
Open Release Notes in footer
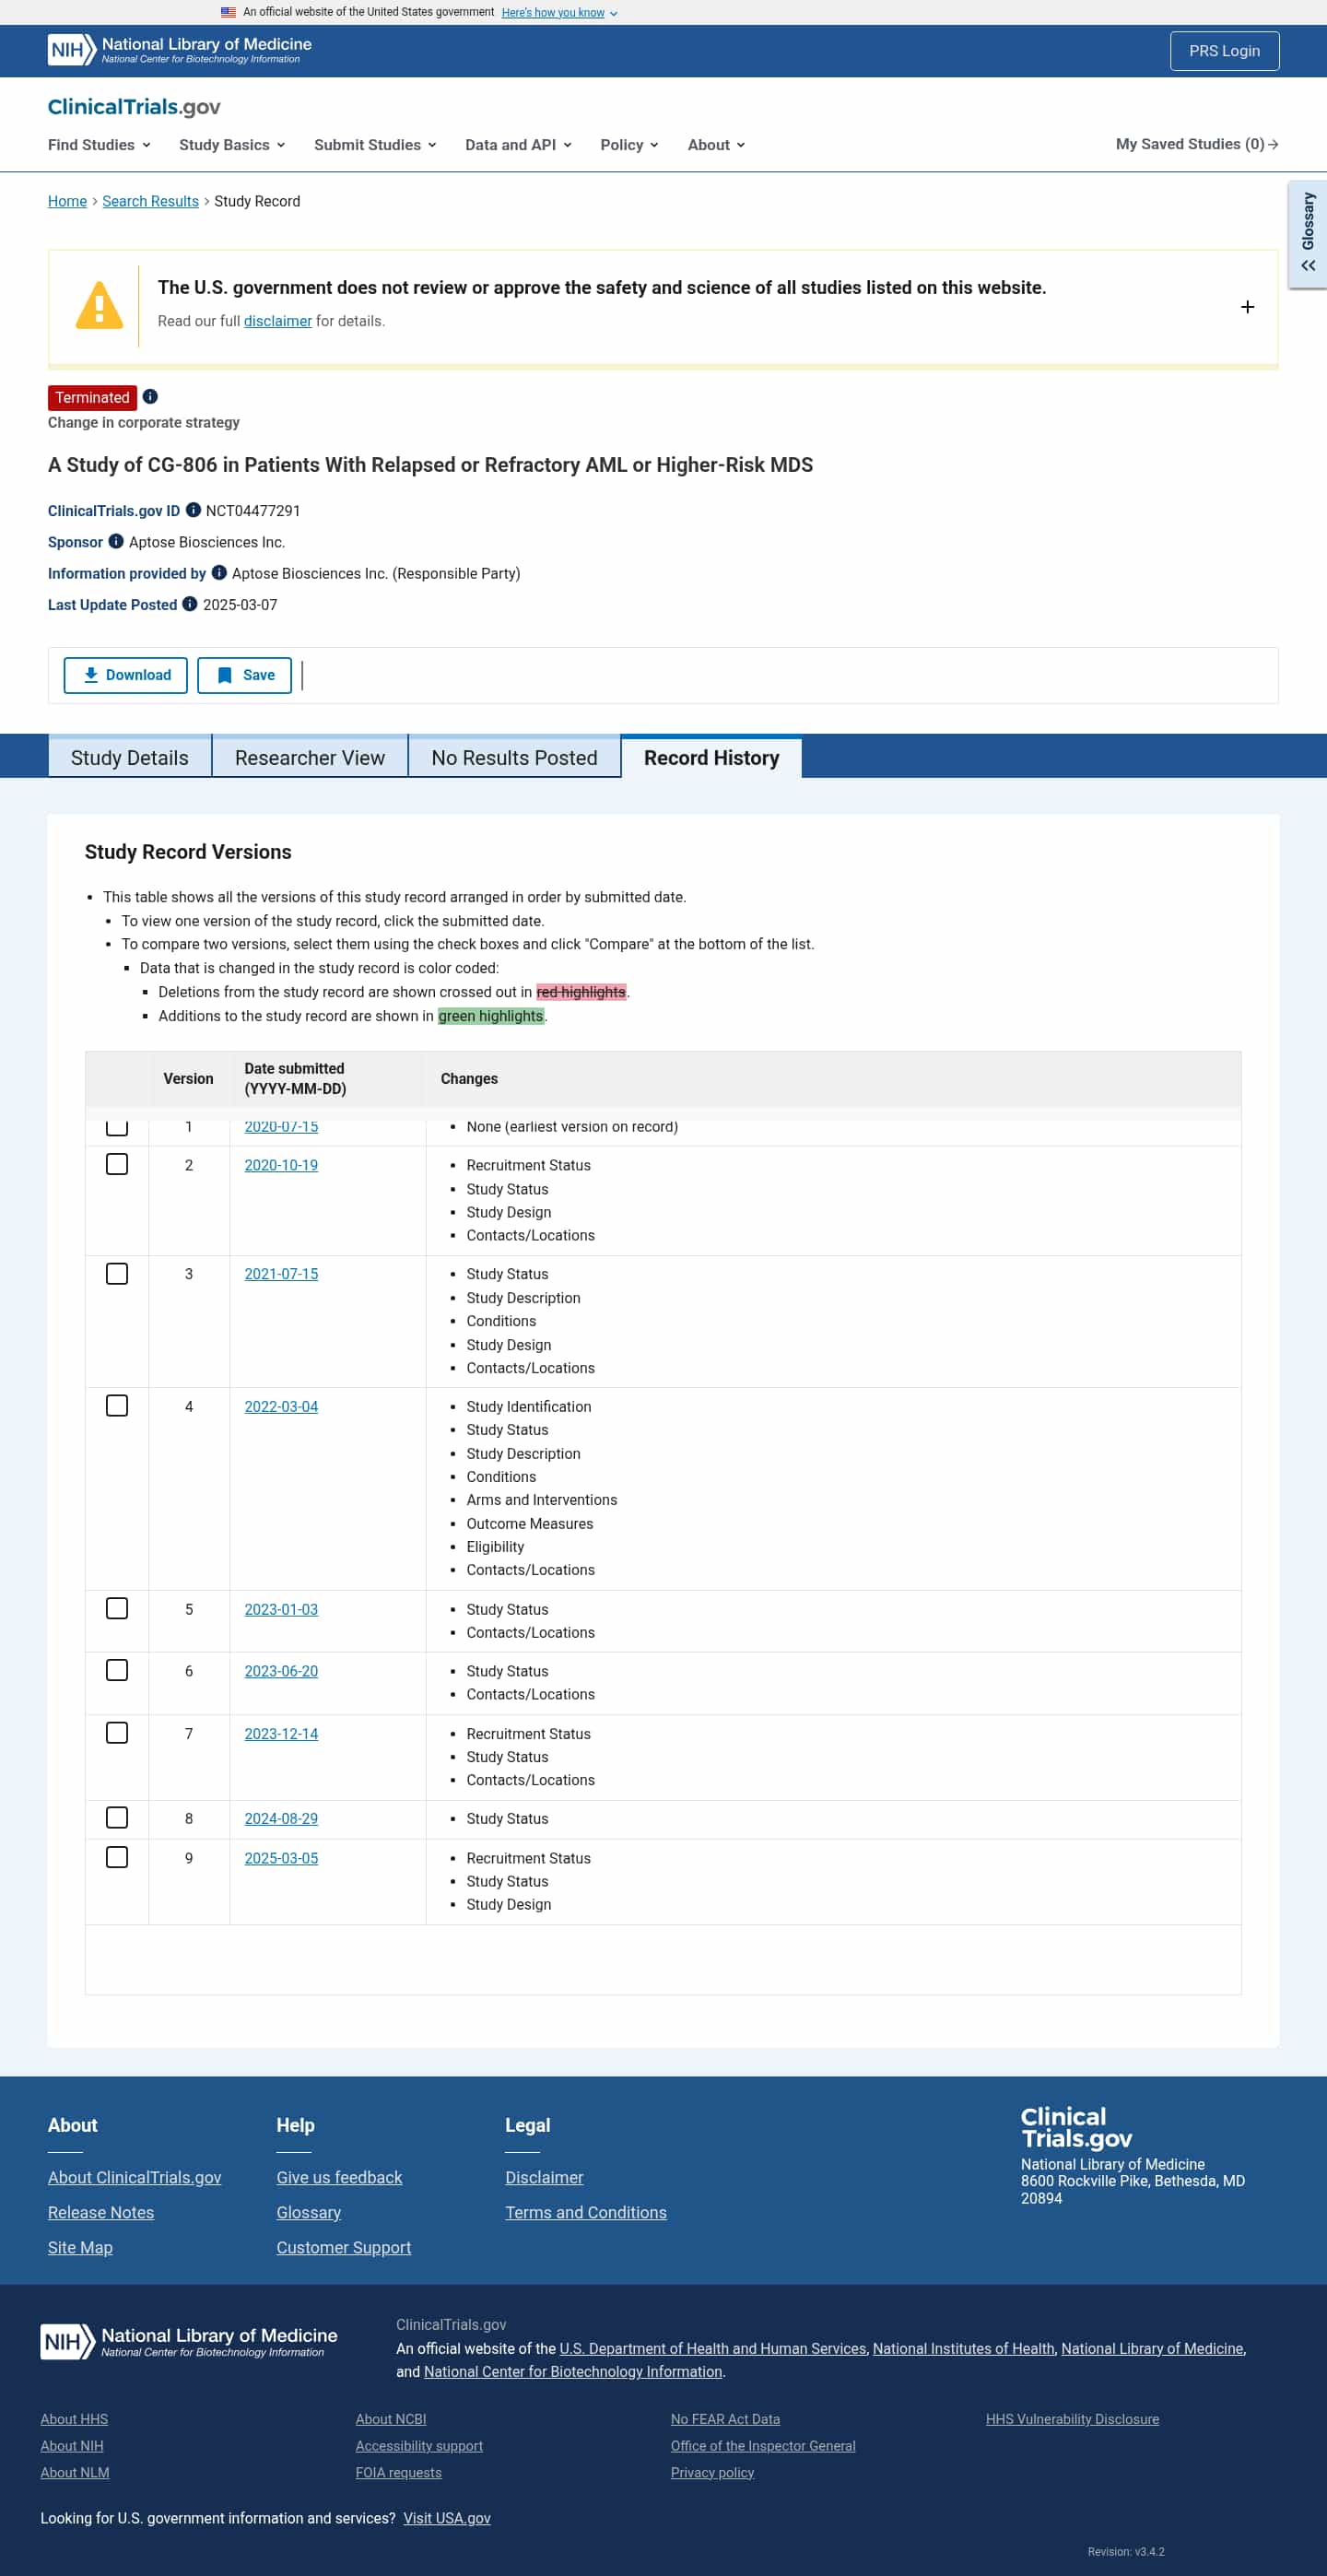click(x=101, y=2212)
